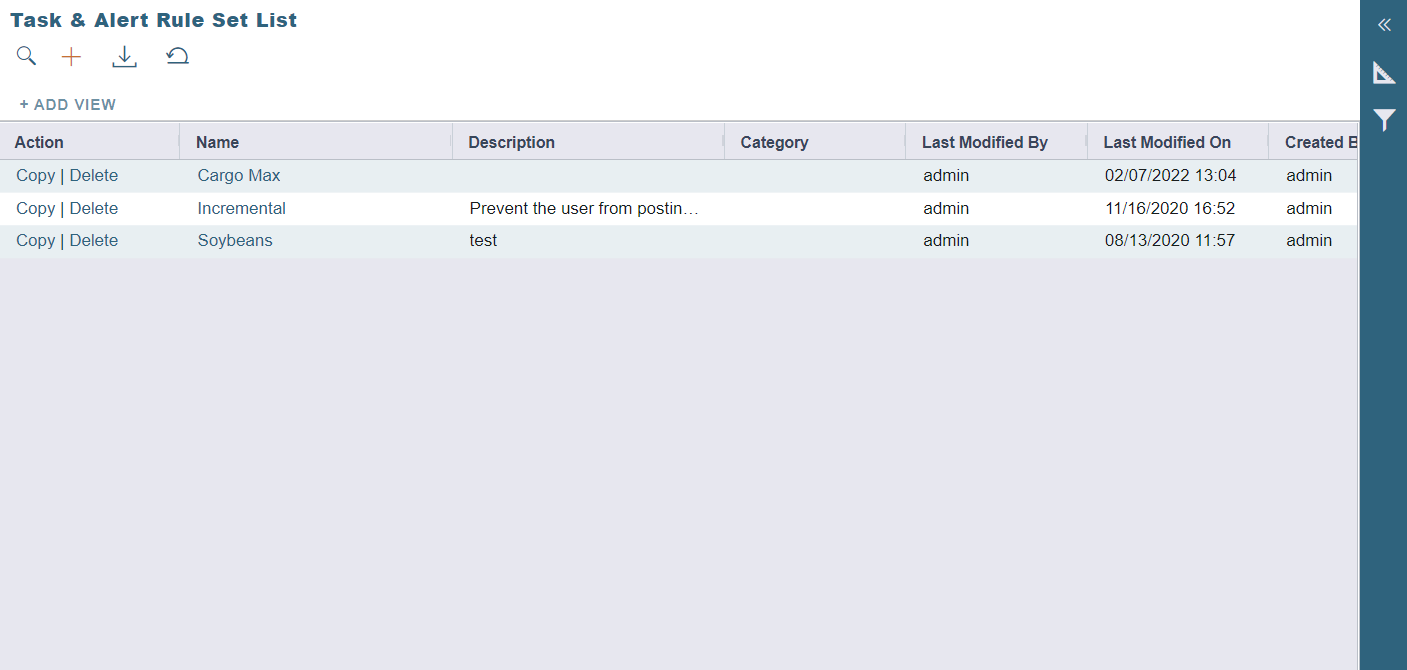Sort by Last Modified By column
The width and height of the screenshot is (1407, 670).
point(984,142)
